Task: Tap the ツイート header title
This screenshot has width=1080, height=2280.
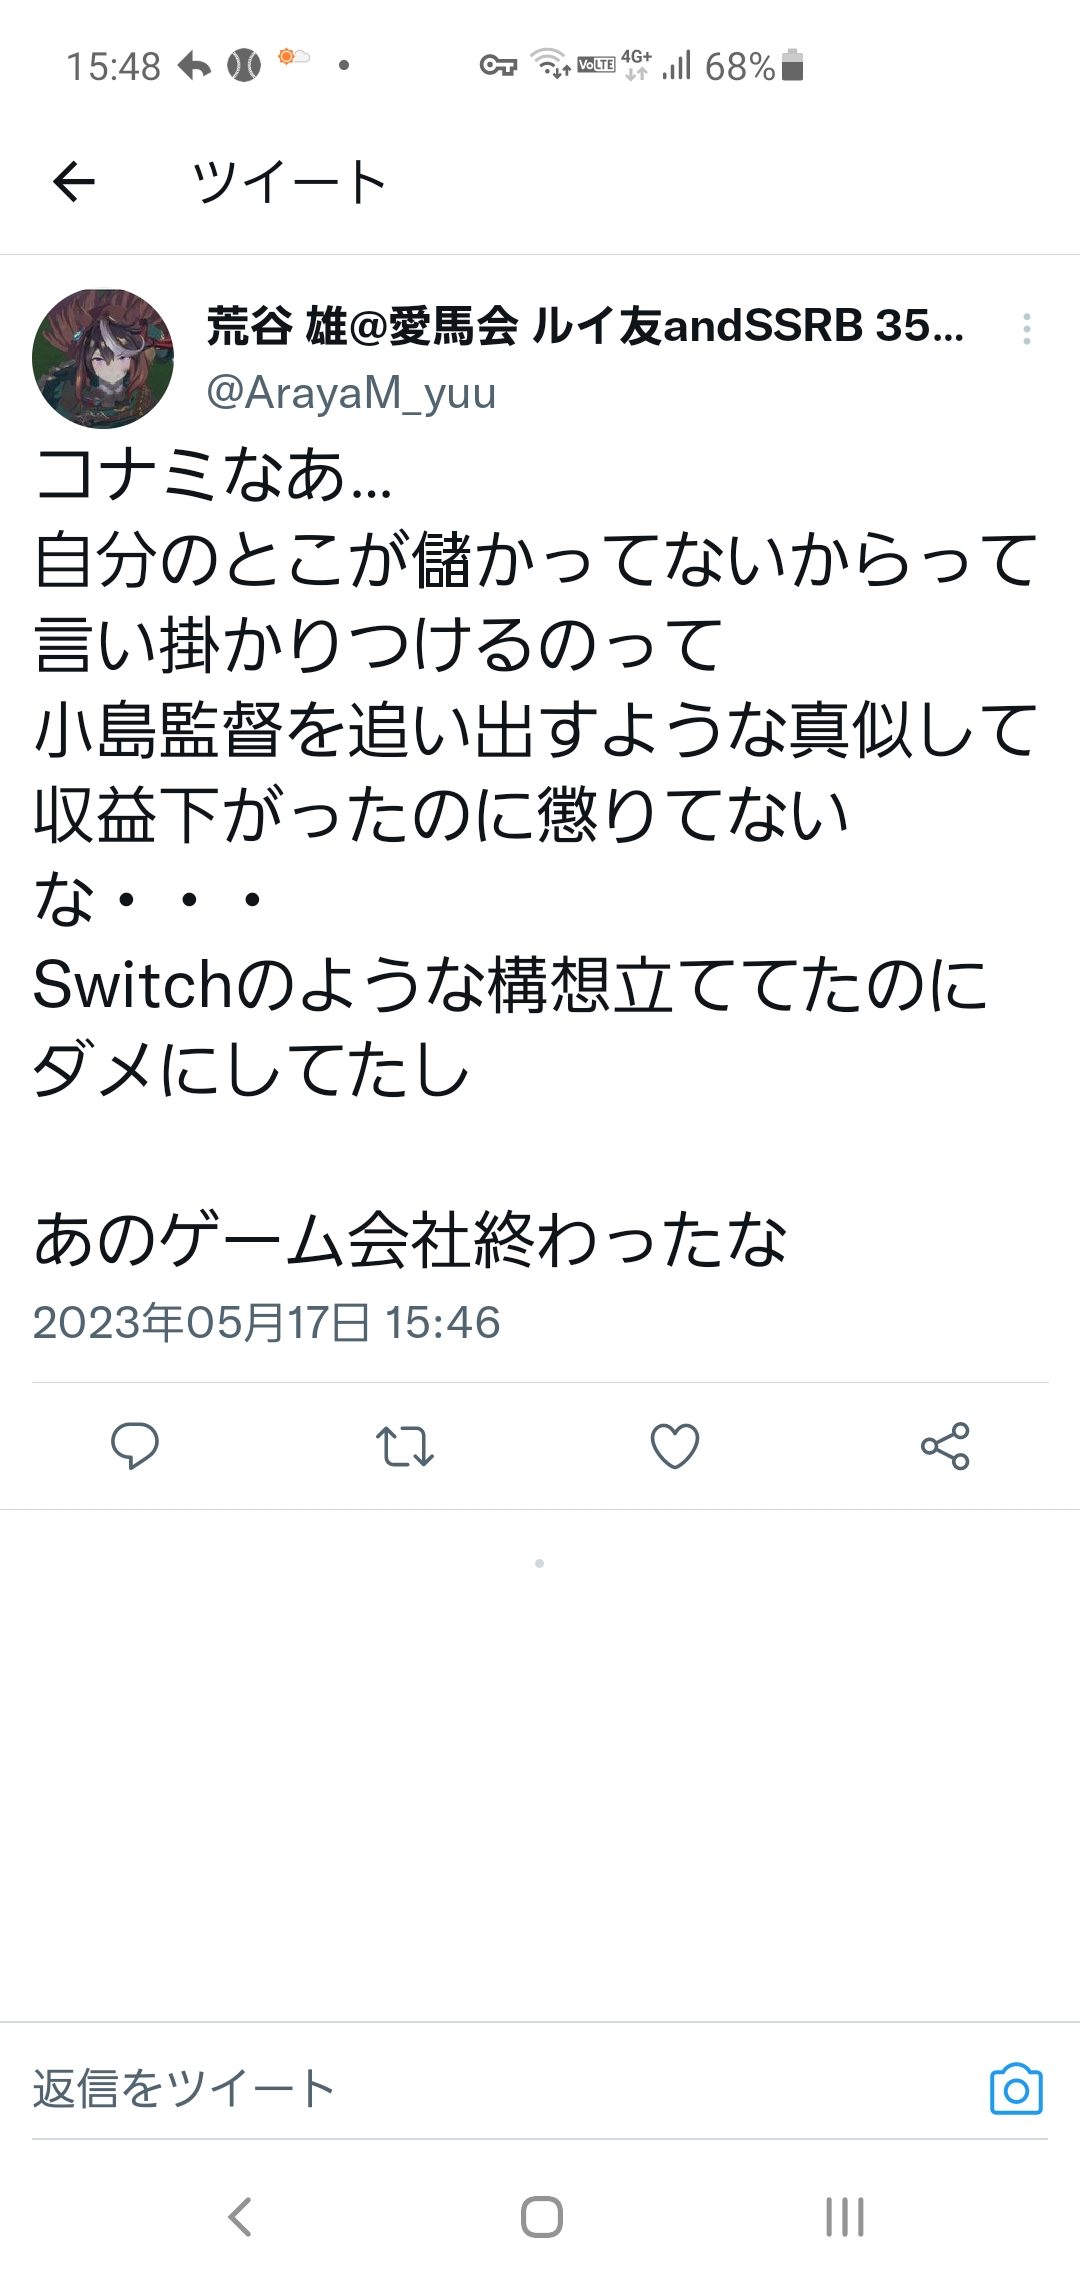Action: click(289, 182)
